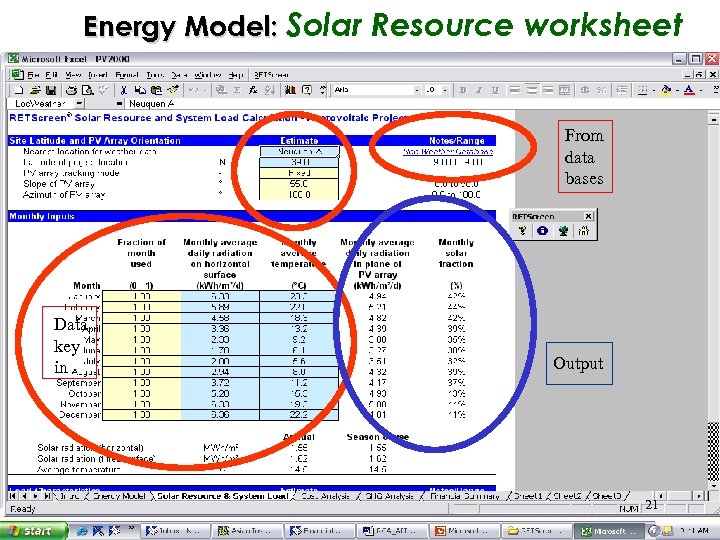Switch to GHG Analysis sheet tab
The image size is (720, 540).
pyautogui.click(x=390, y=496)
